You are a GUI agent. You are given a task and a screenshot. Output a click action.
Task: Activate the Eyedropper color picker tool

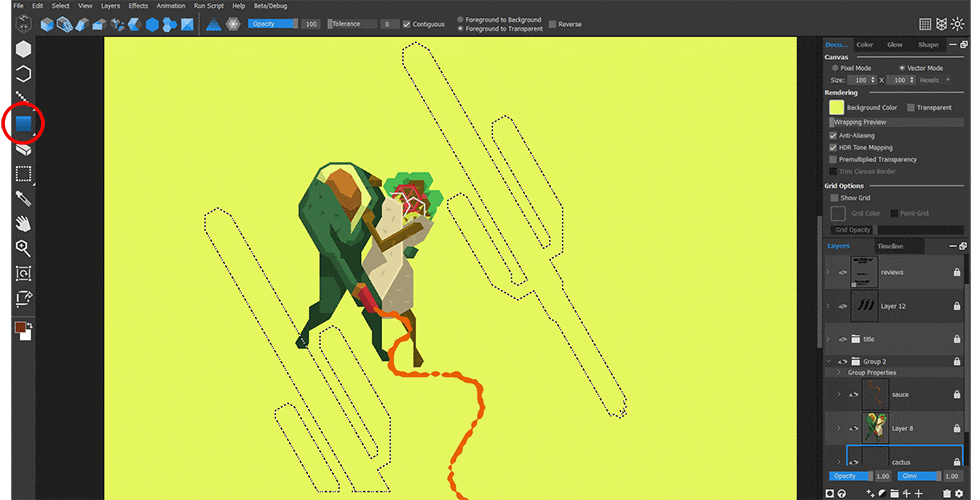coord(23,199)
